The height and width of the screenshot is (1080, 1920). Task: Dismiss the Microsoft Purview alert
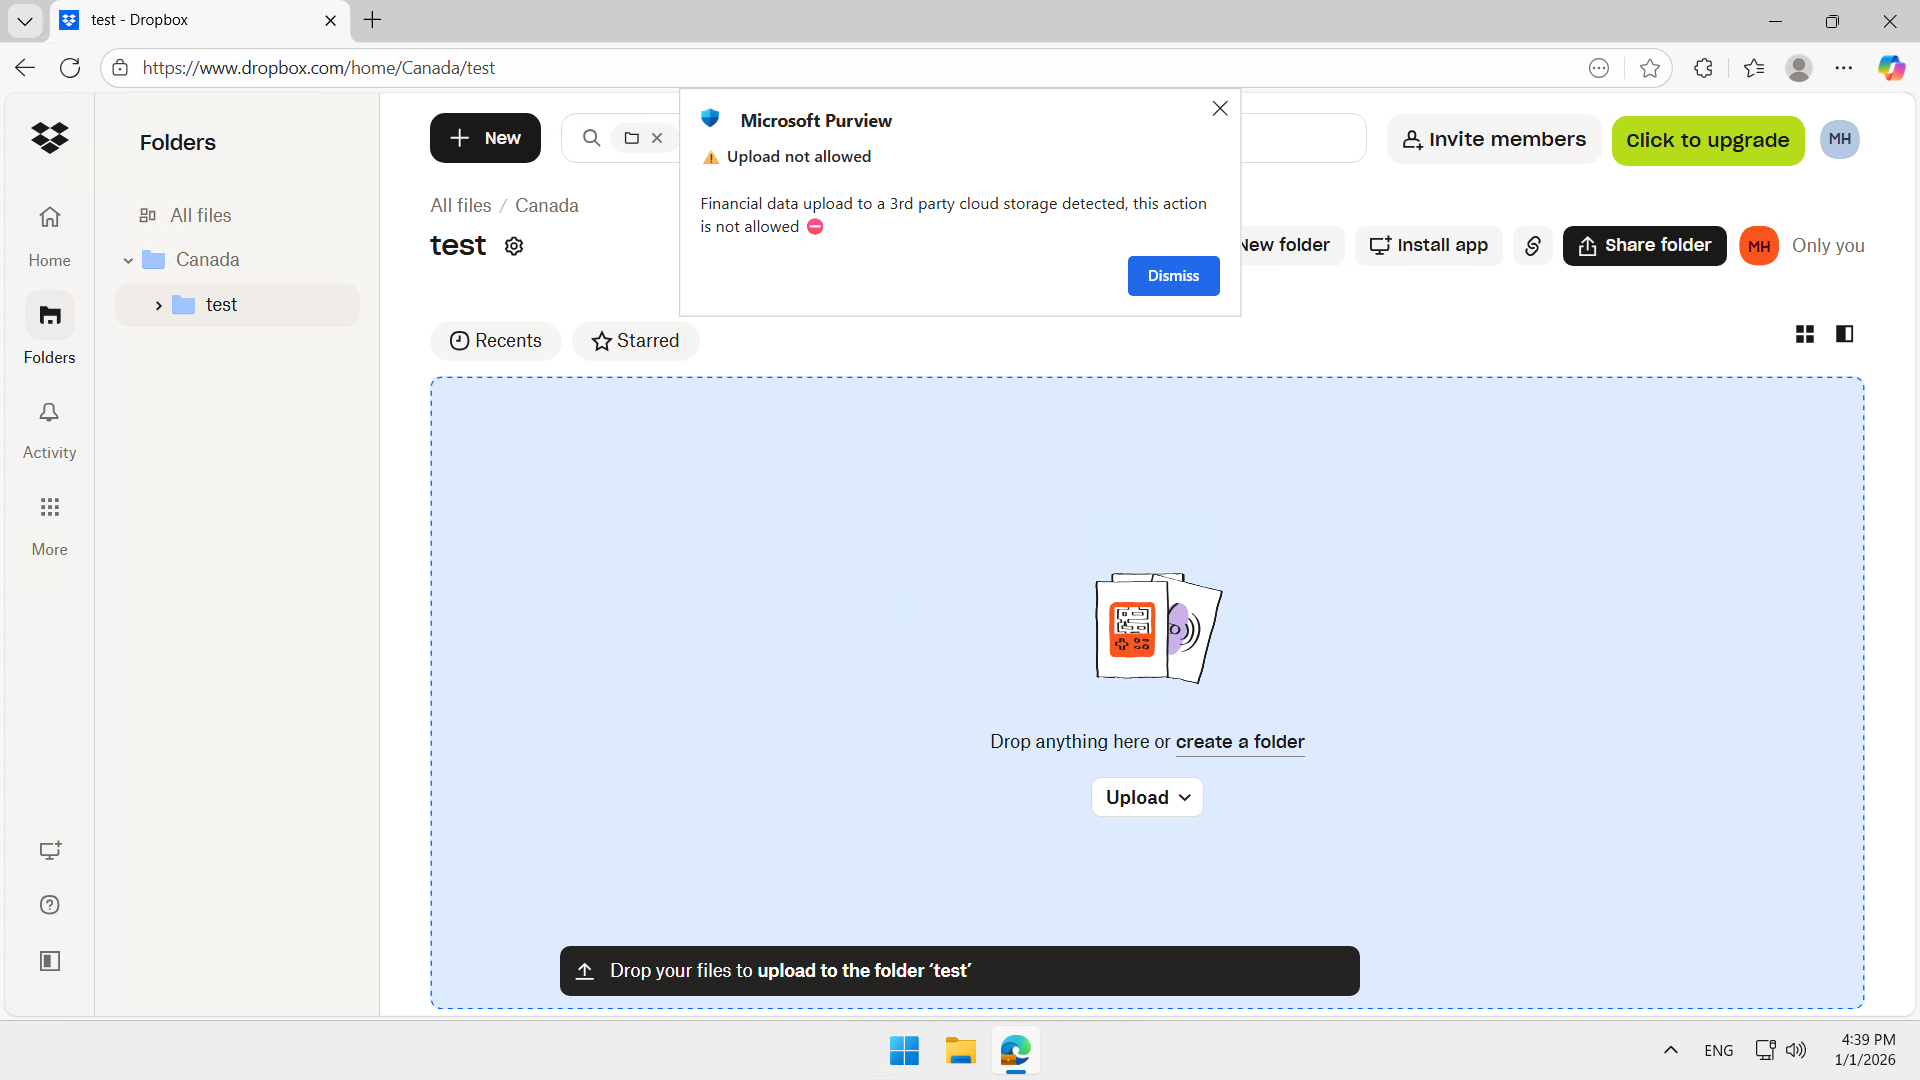click(1173, 276)
